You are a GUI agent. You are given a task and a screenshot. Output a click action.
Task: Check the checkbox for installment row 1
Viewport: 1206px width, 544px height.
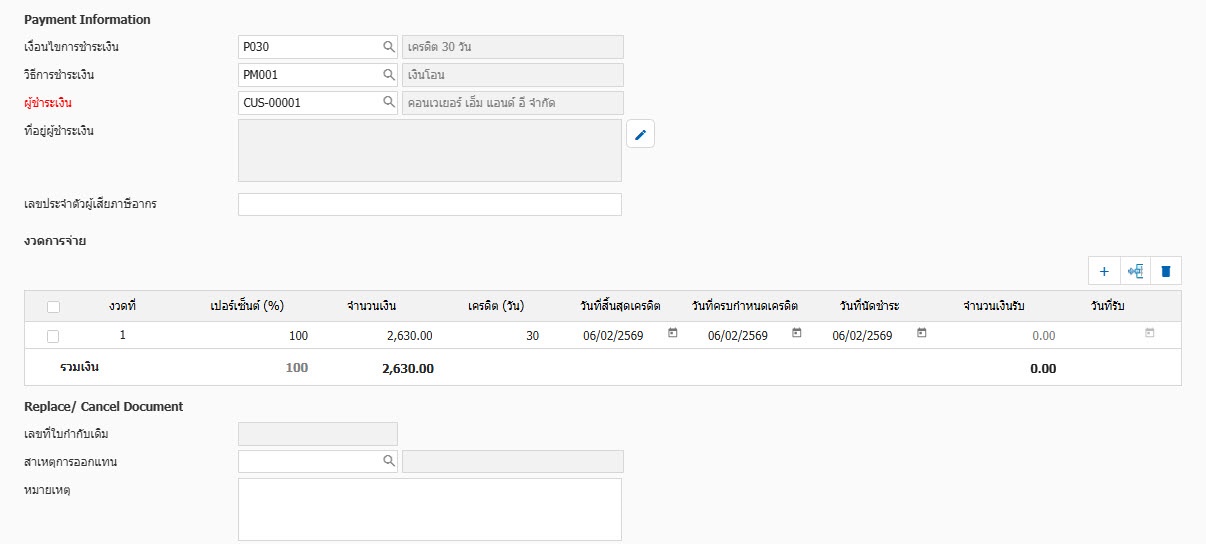53,336
